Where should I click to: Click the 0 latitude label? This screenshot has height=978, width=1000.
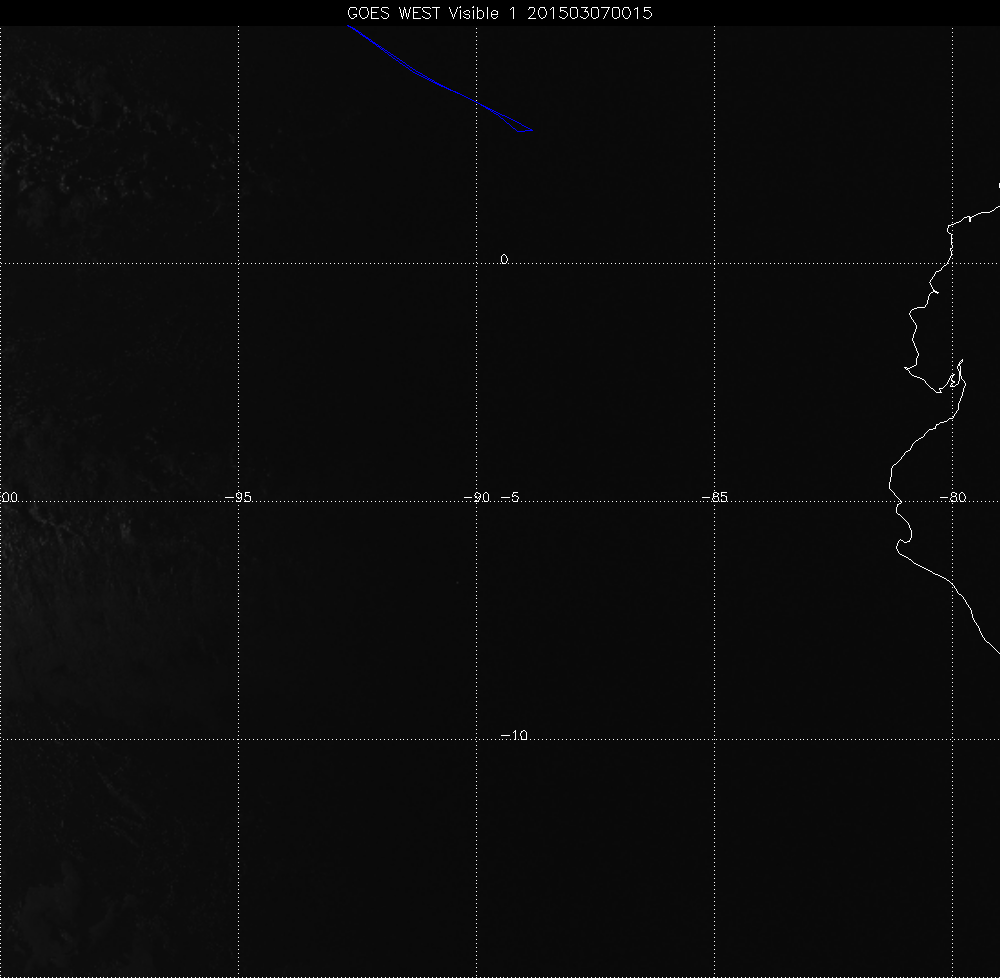click(504, 260)
